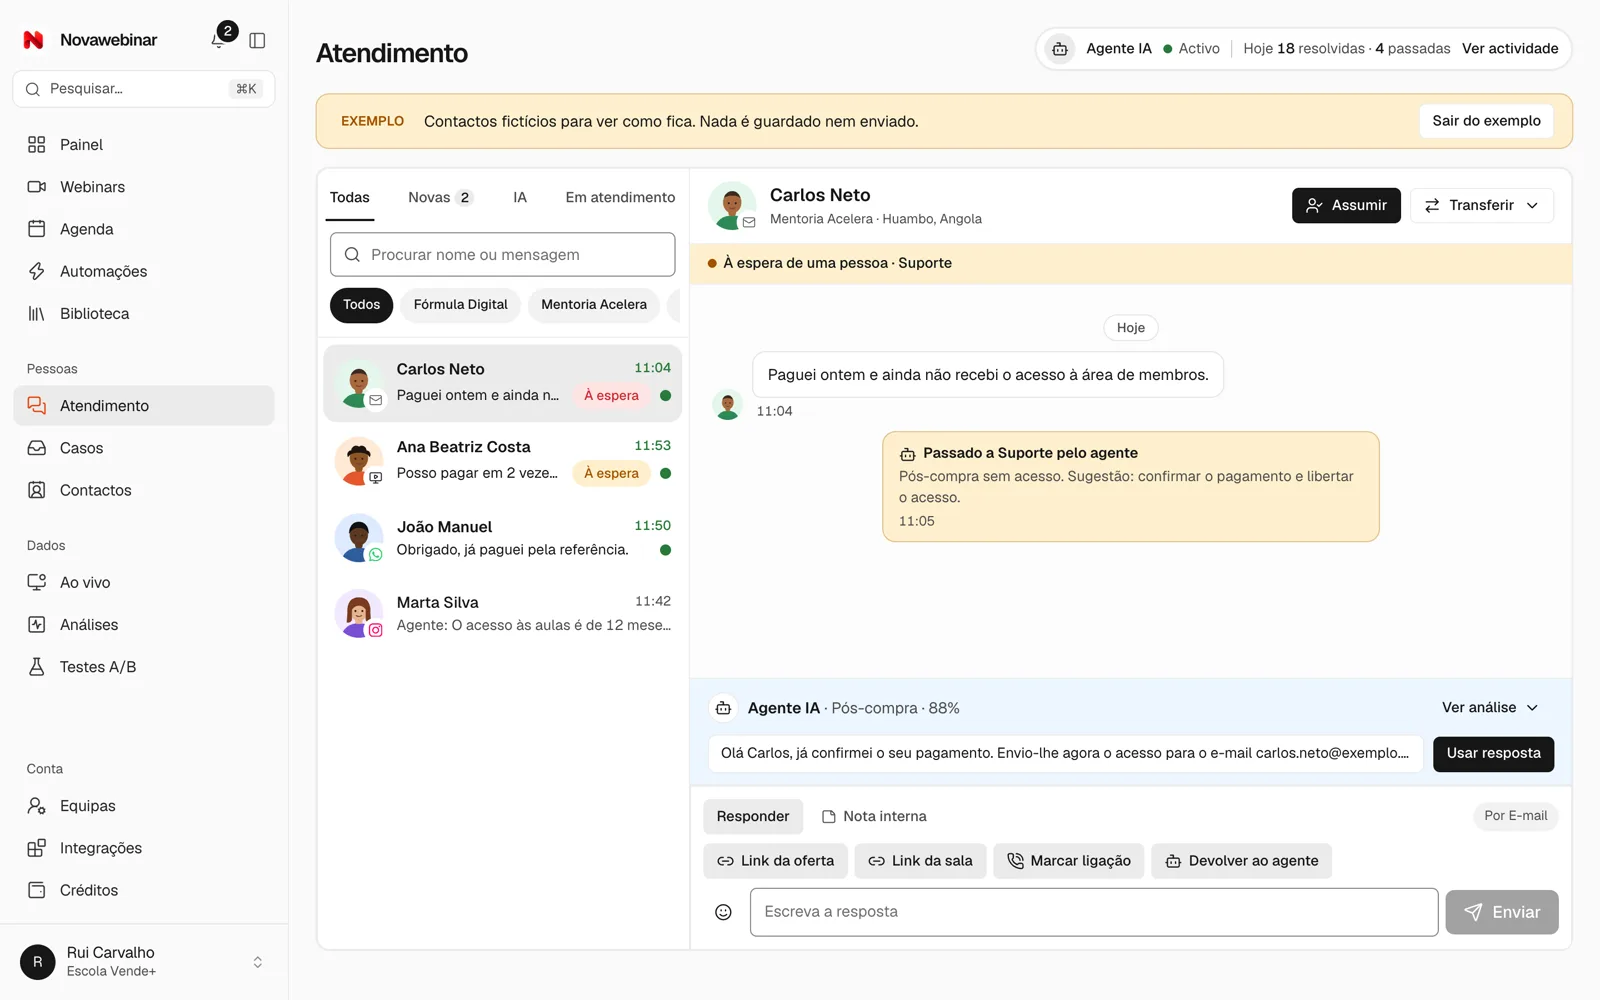Open Ao vivo view
Viewport: 1600px width, 1000px height.
144,582
